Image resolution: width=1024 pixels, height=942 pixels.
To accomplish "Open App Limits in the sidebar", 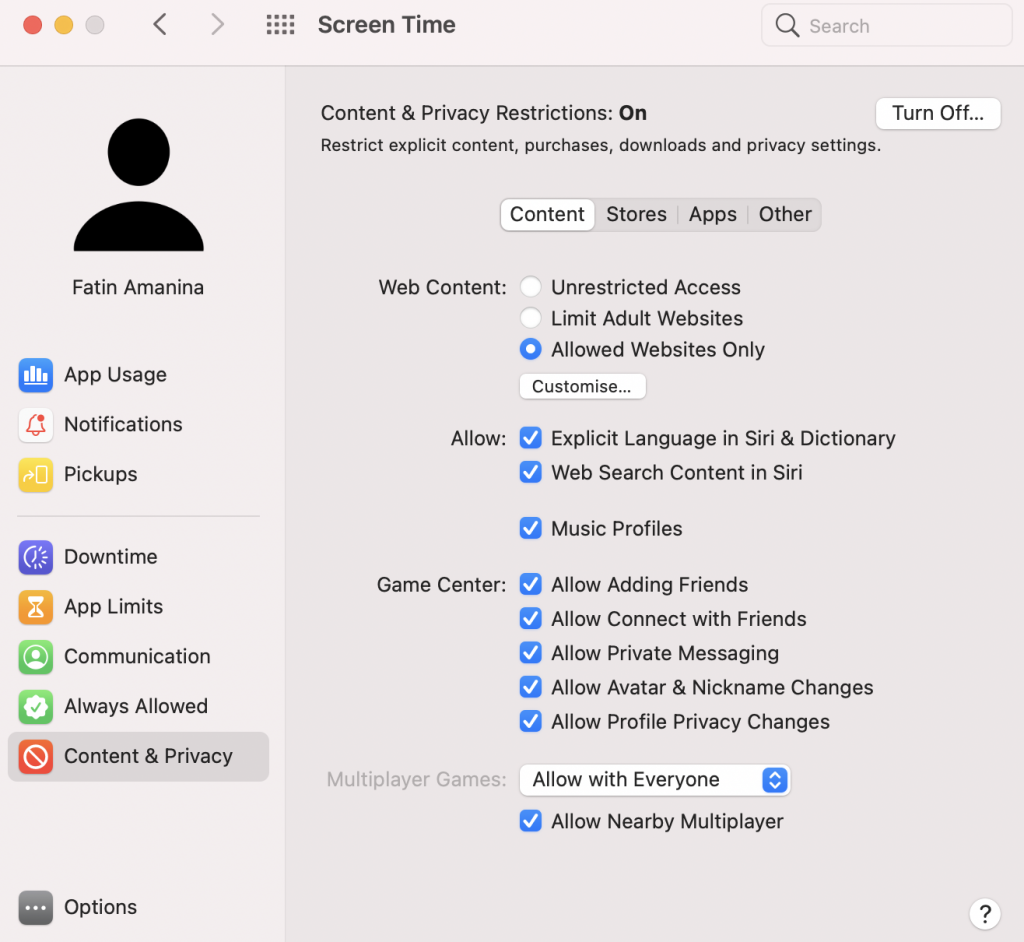I will point(138,607).
